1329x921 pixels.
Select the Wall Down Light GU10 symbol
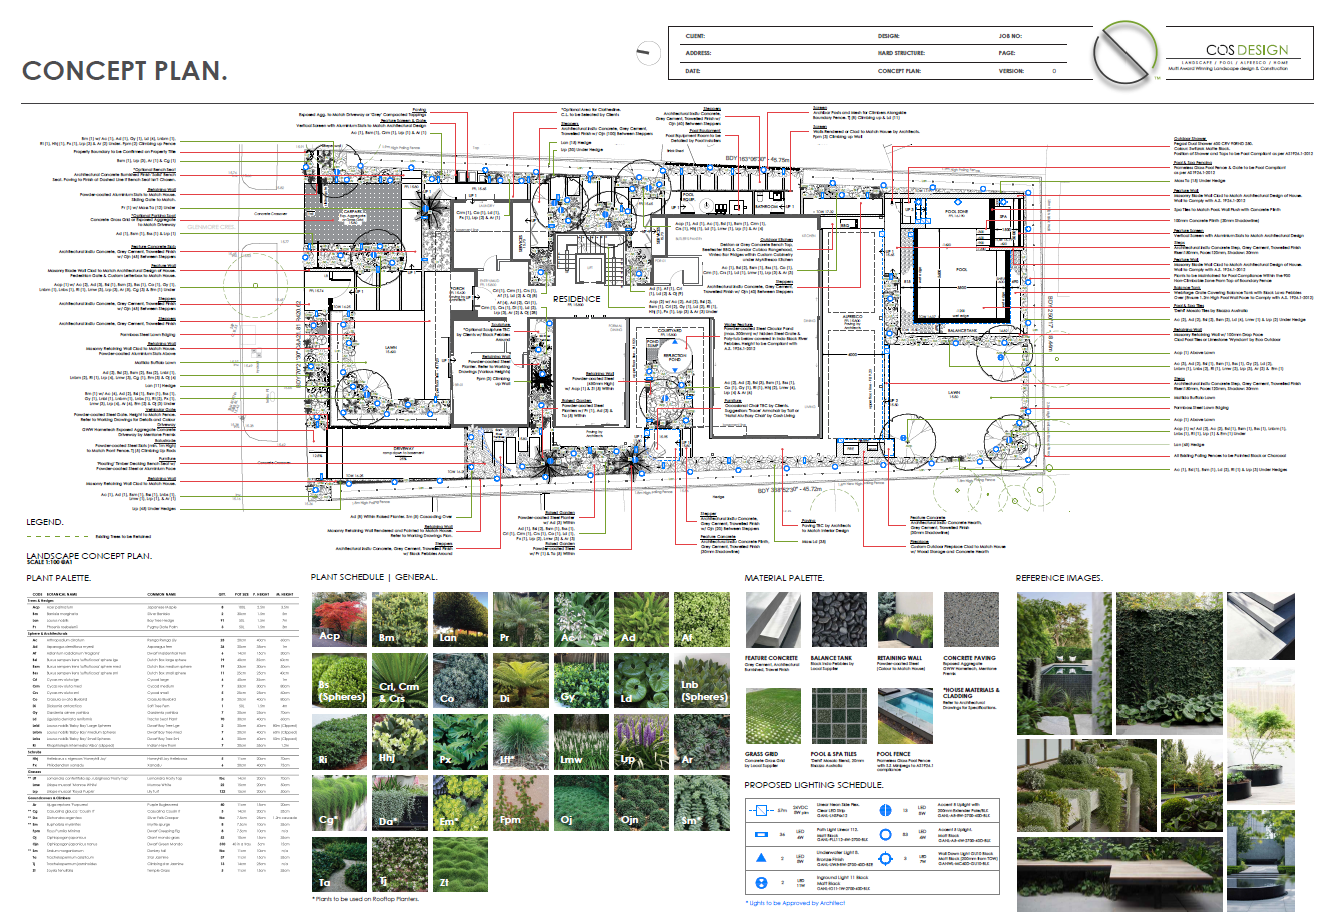886,858
